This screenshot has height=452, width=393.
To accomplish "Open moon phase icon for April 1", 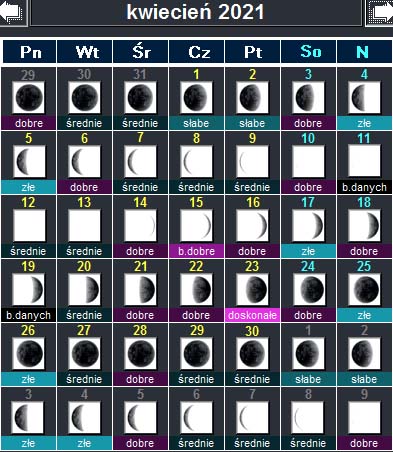I will [196, 98].
